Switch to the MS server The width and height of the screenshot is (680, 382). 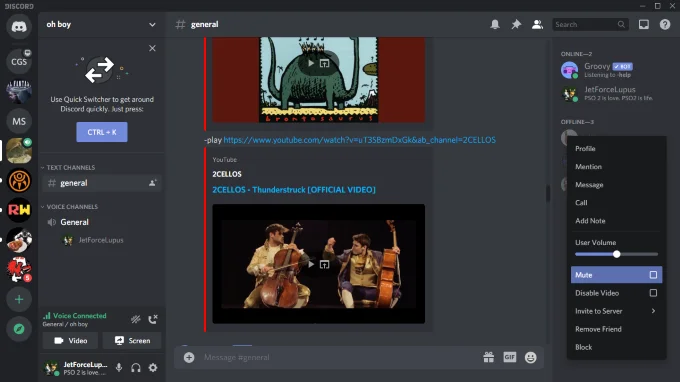(19, 121)
